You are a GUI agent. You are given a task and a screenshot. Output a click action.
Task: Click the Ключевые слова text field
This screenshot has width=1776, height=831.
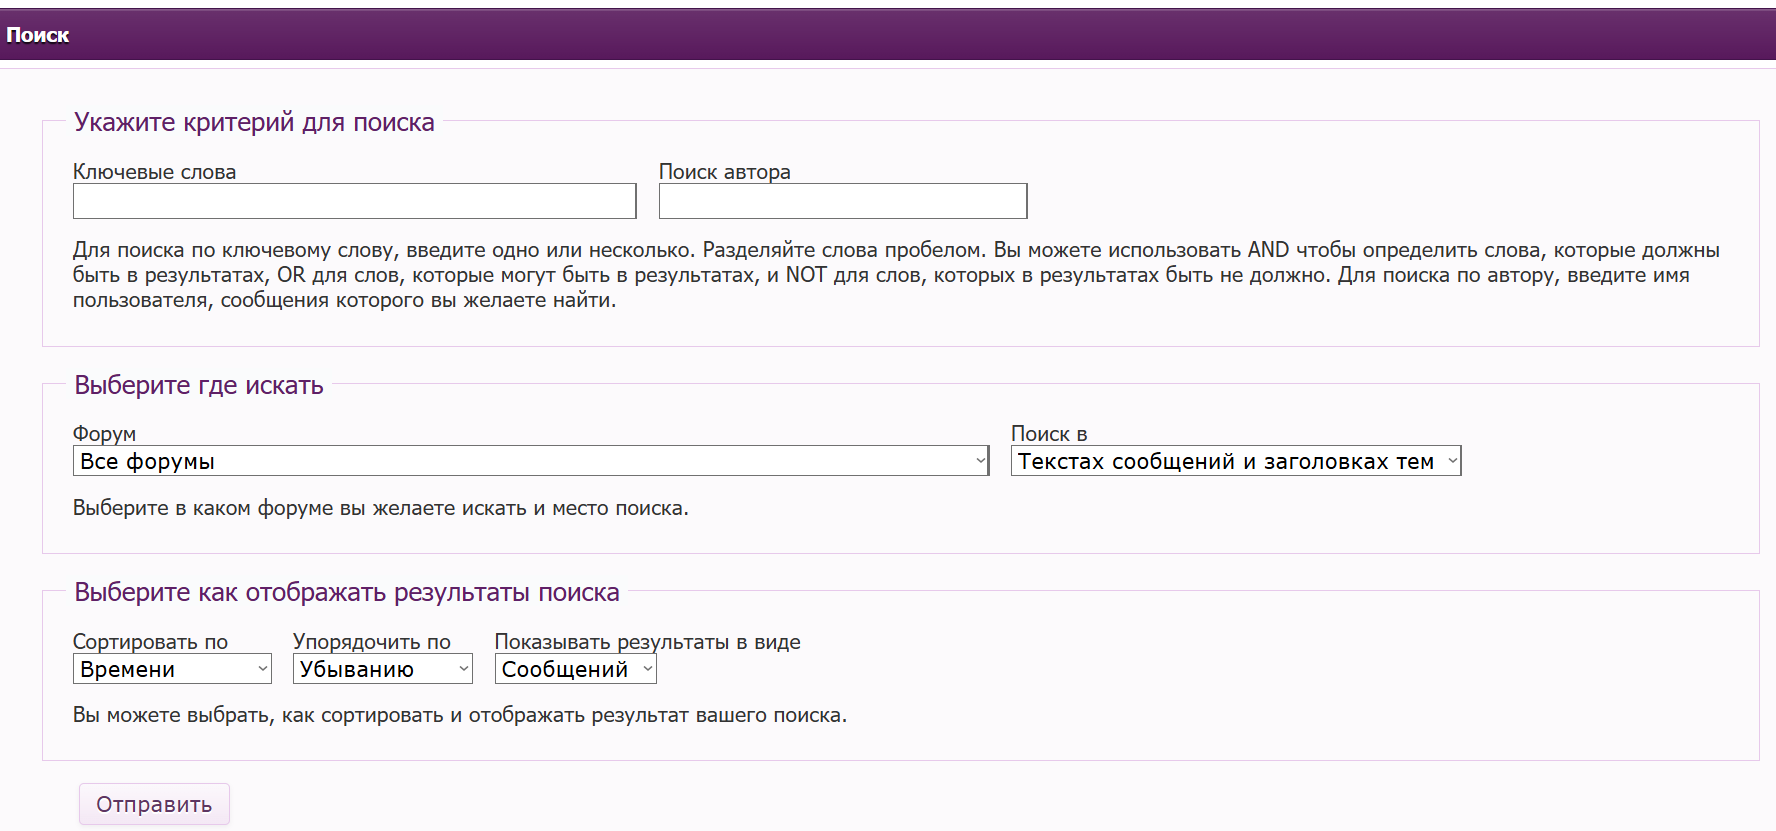tap(354, 201)
